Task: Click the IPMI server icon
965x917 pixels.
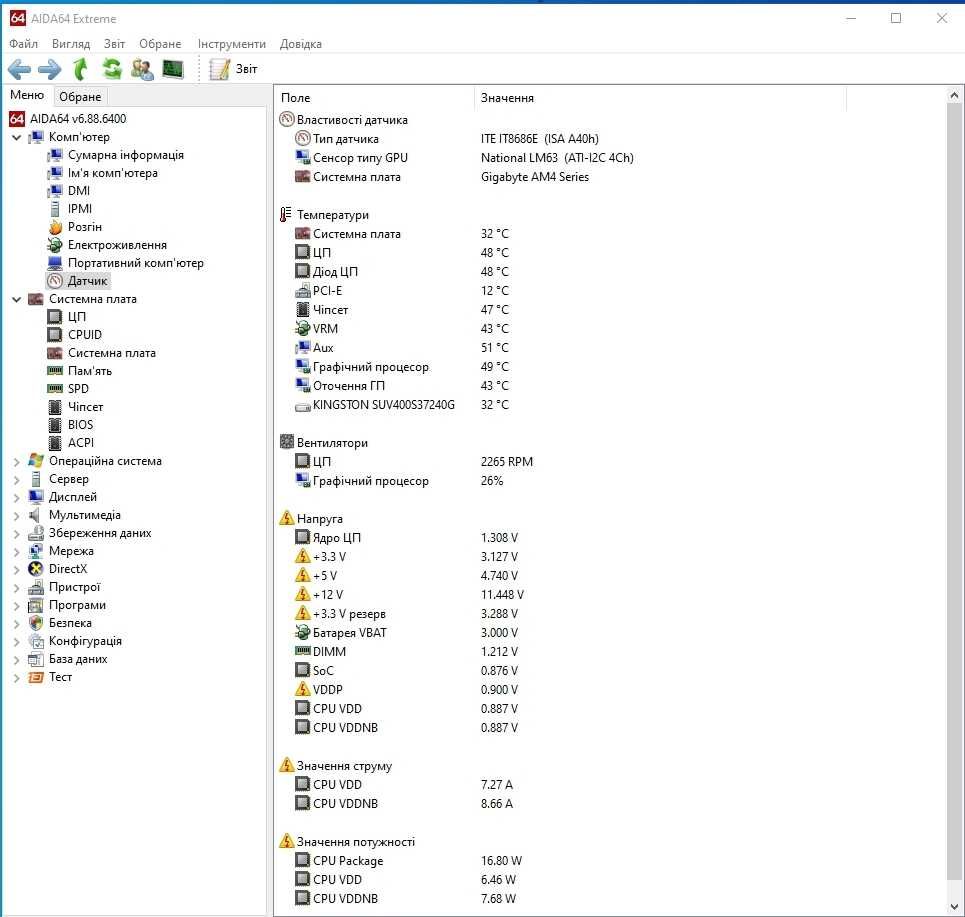Action: (x=55, y=209)
